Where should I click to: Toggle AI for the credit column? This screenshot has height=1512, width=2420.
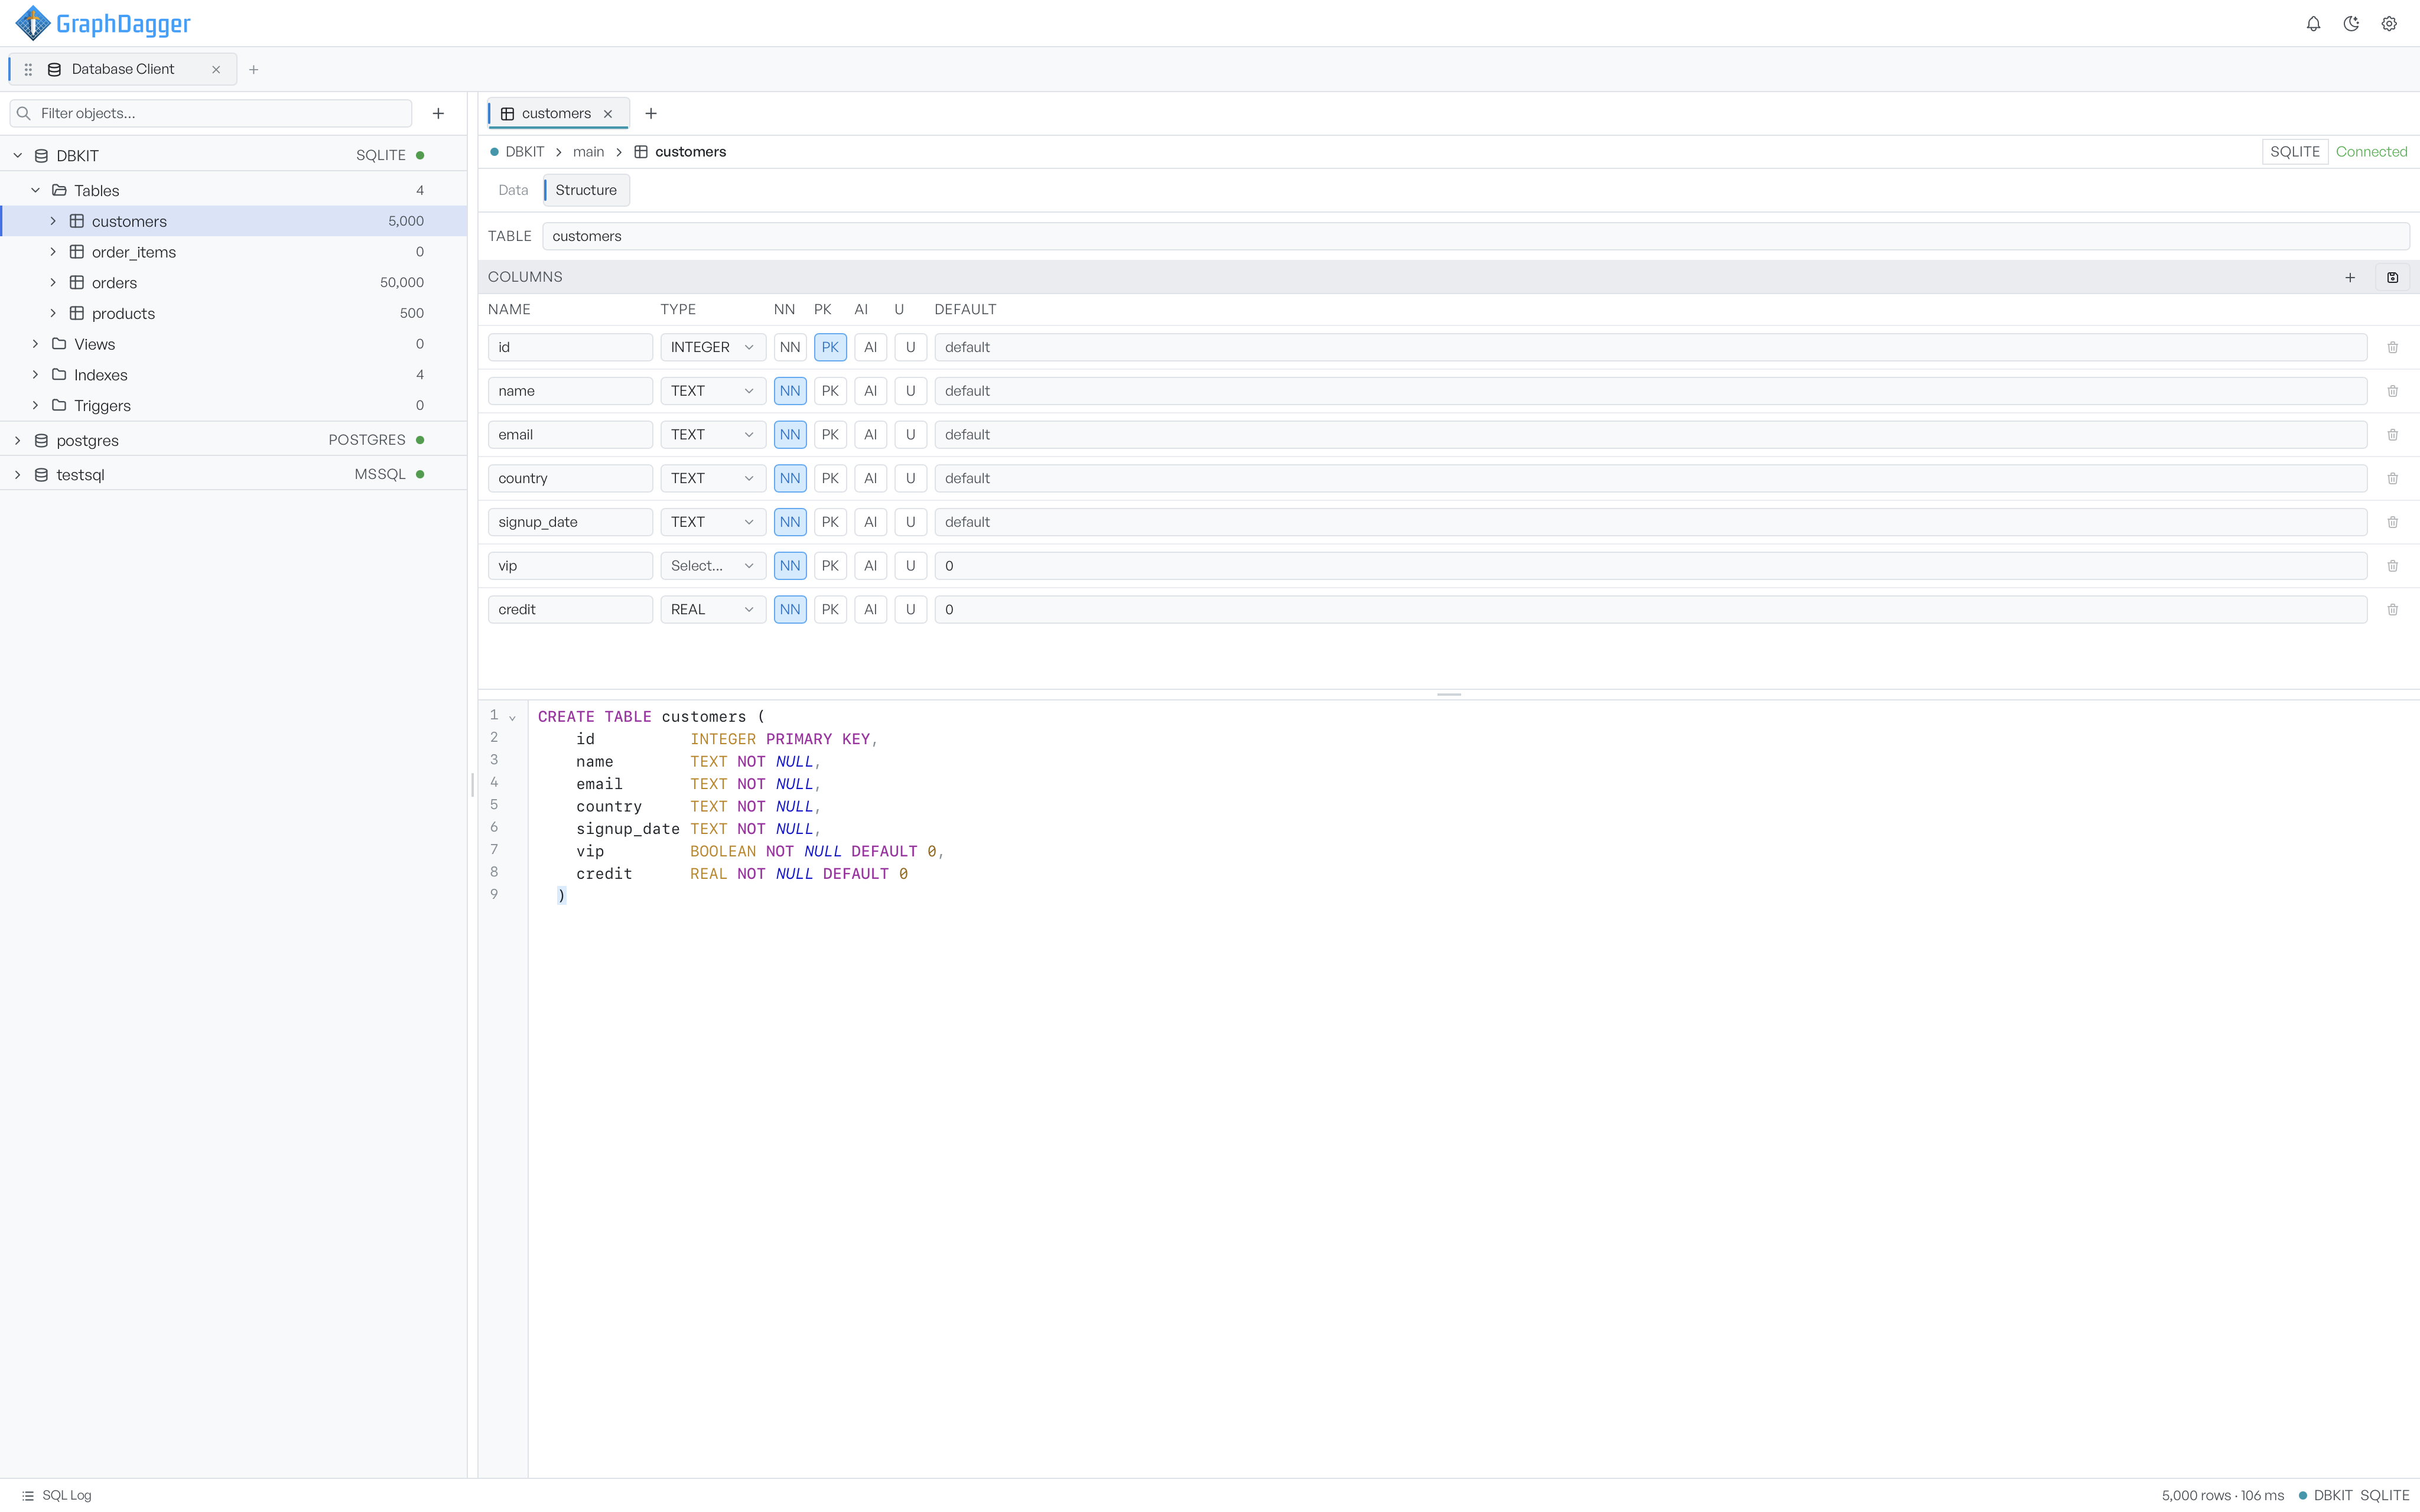[870, 609]
